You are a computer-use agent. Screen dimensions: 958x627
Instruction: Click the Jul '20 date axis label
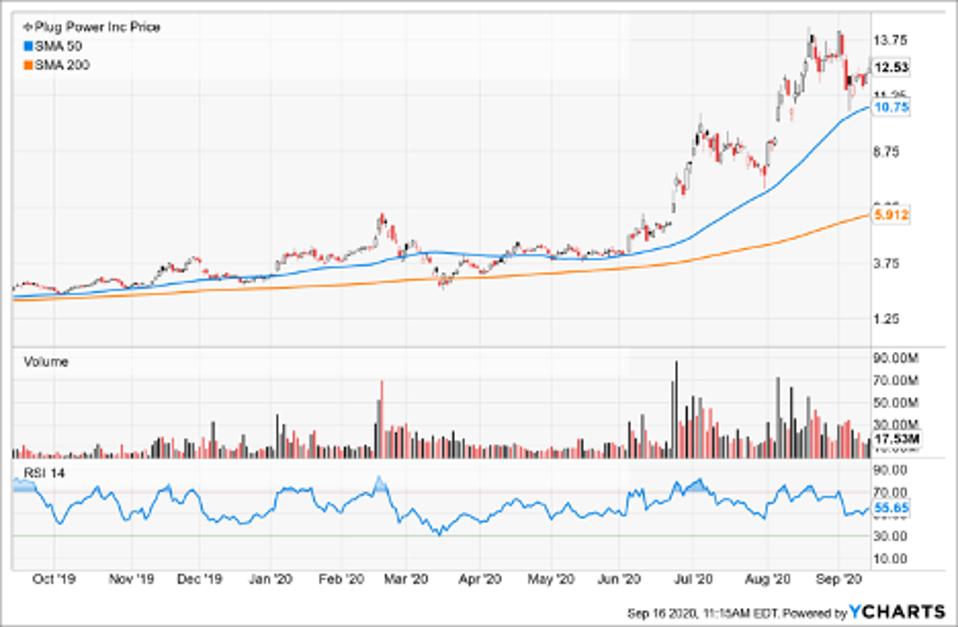(691, 578)
